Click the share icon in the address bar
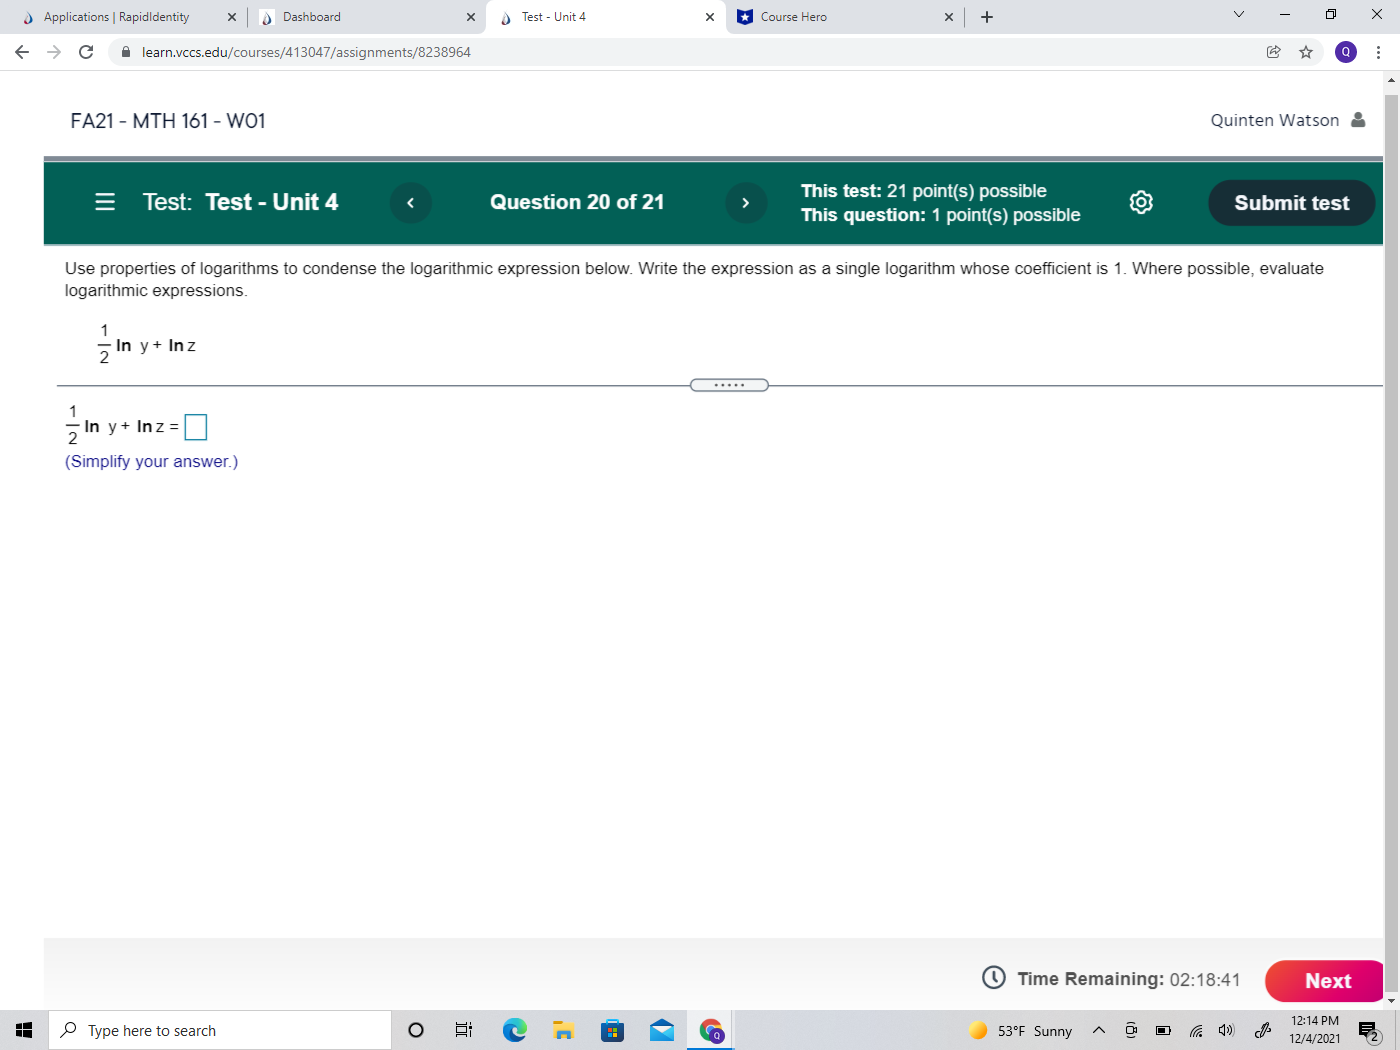This screenshot has height=1050, width=1400. point(1274,51)
